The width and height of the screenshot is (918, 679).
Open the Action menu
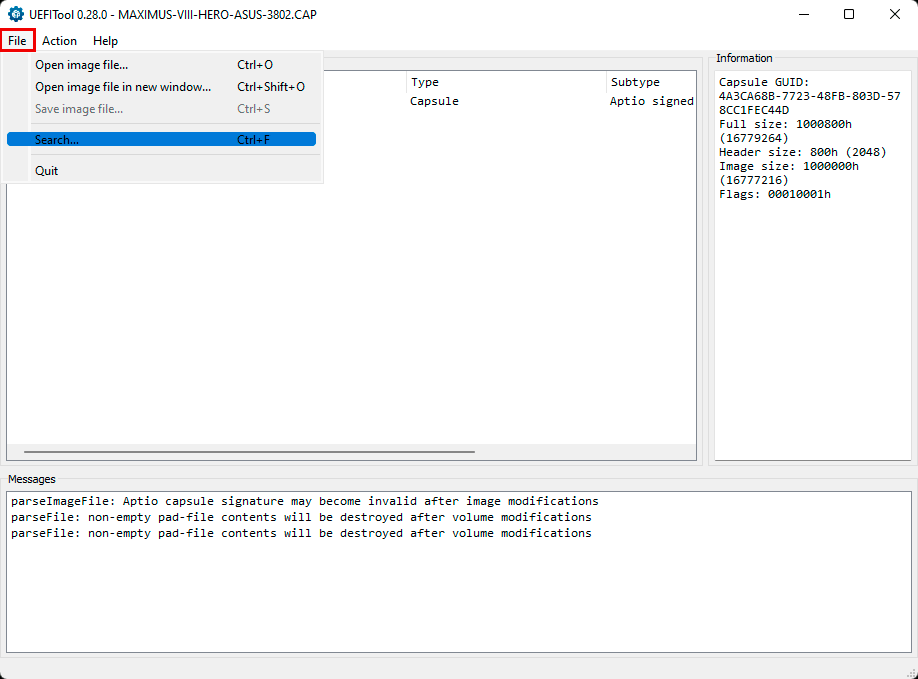point(59,41)
